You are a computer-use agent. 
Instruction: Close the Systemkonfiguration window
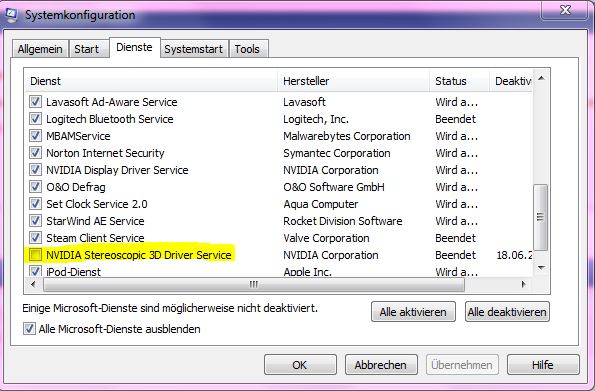pos(565,9)
